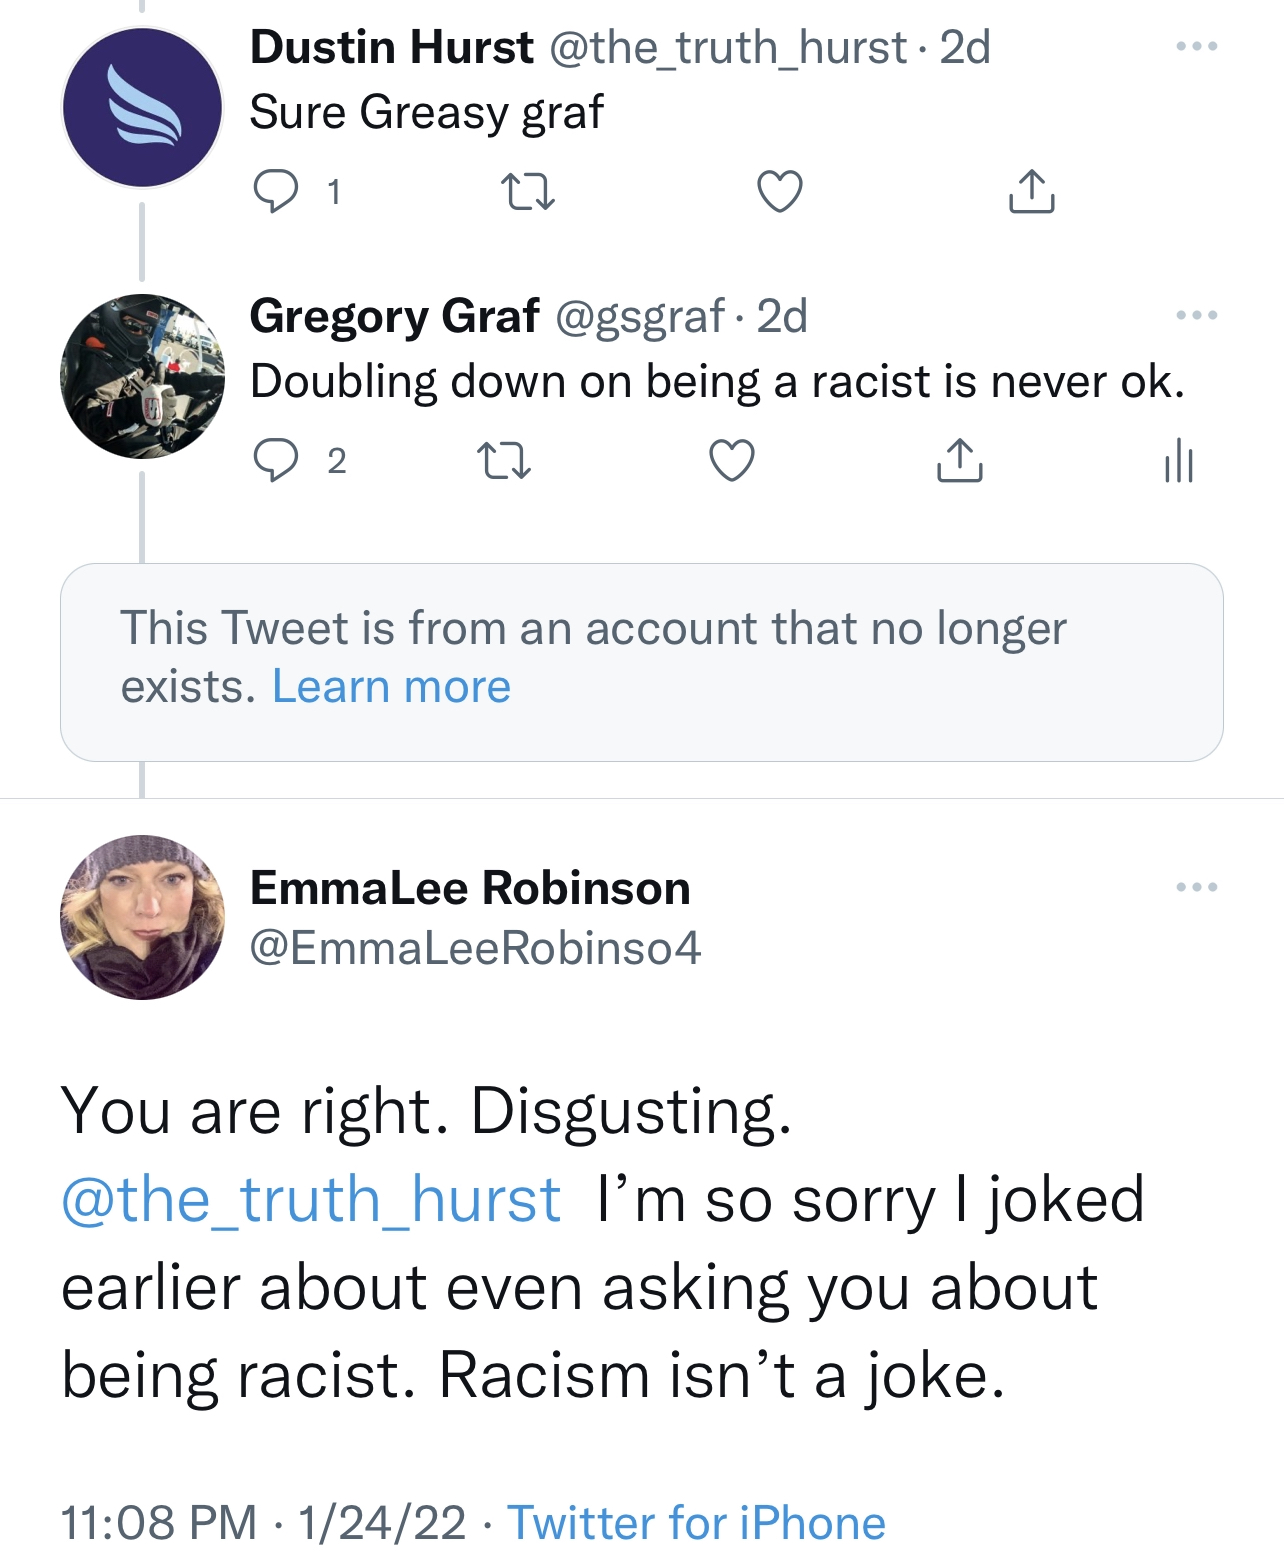This screenshot has height=1564, width=1284.
Task: Visit Gregory Graf's profile via his name
Action: [x=394, y=318]
